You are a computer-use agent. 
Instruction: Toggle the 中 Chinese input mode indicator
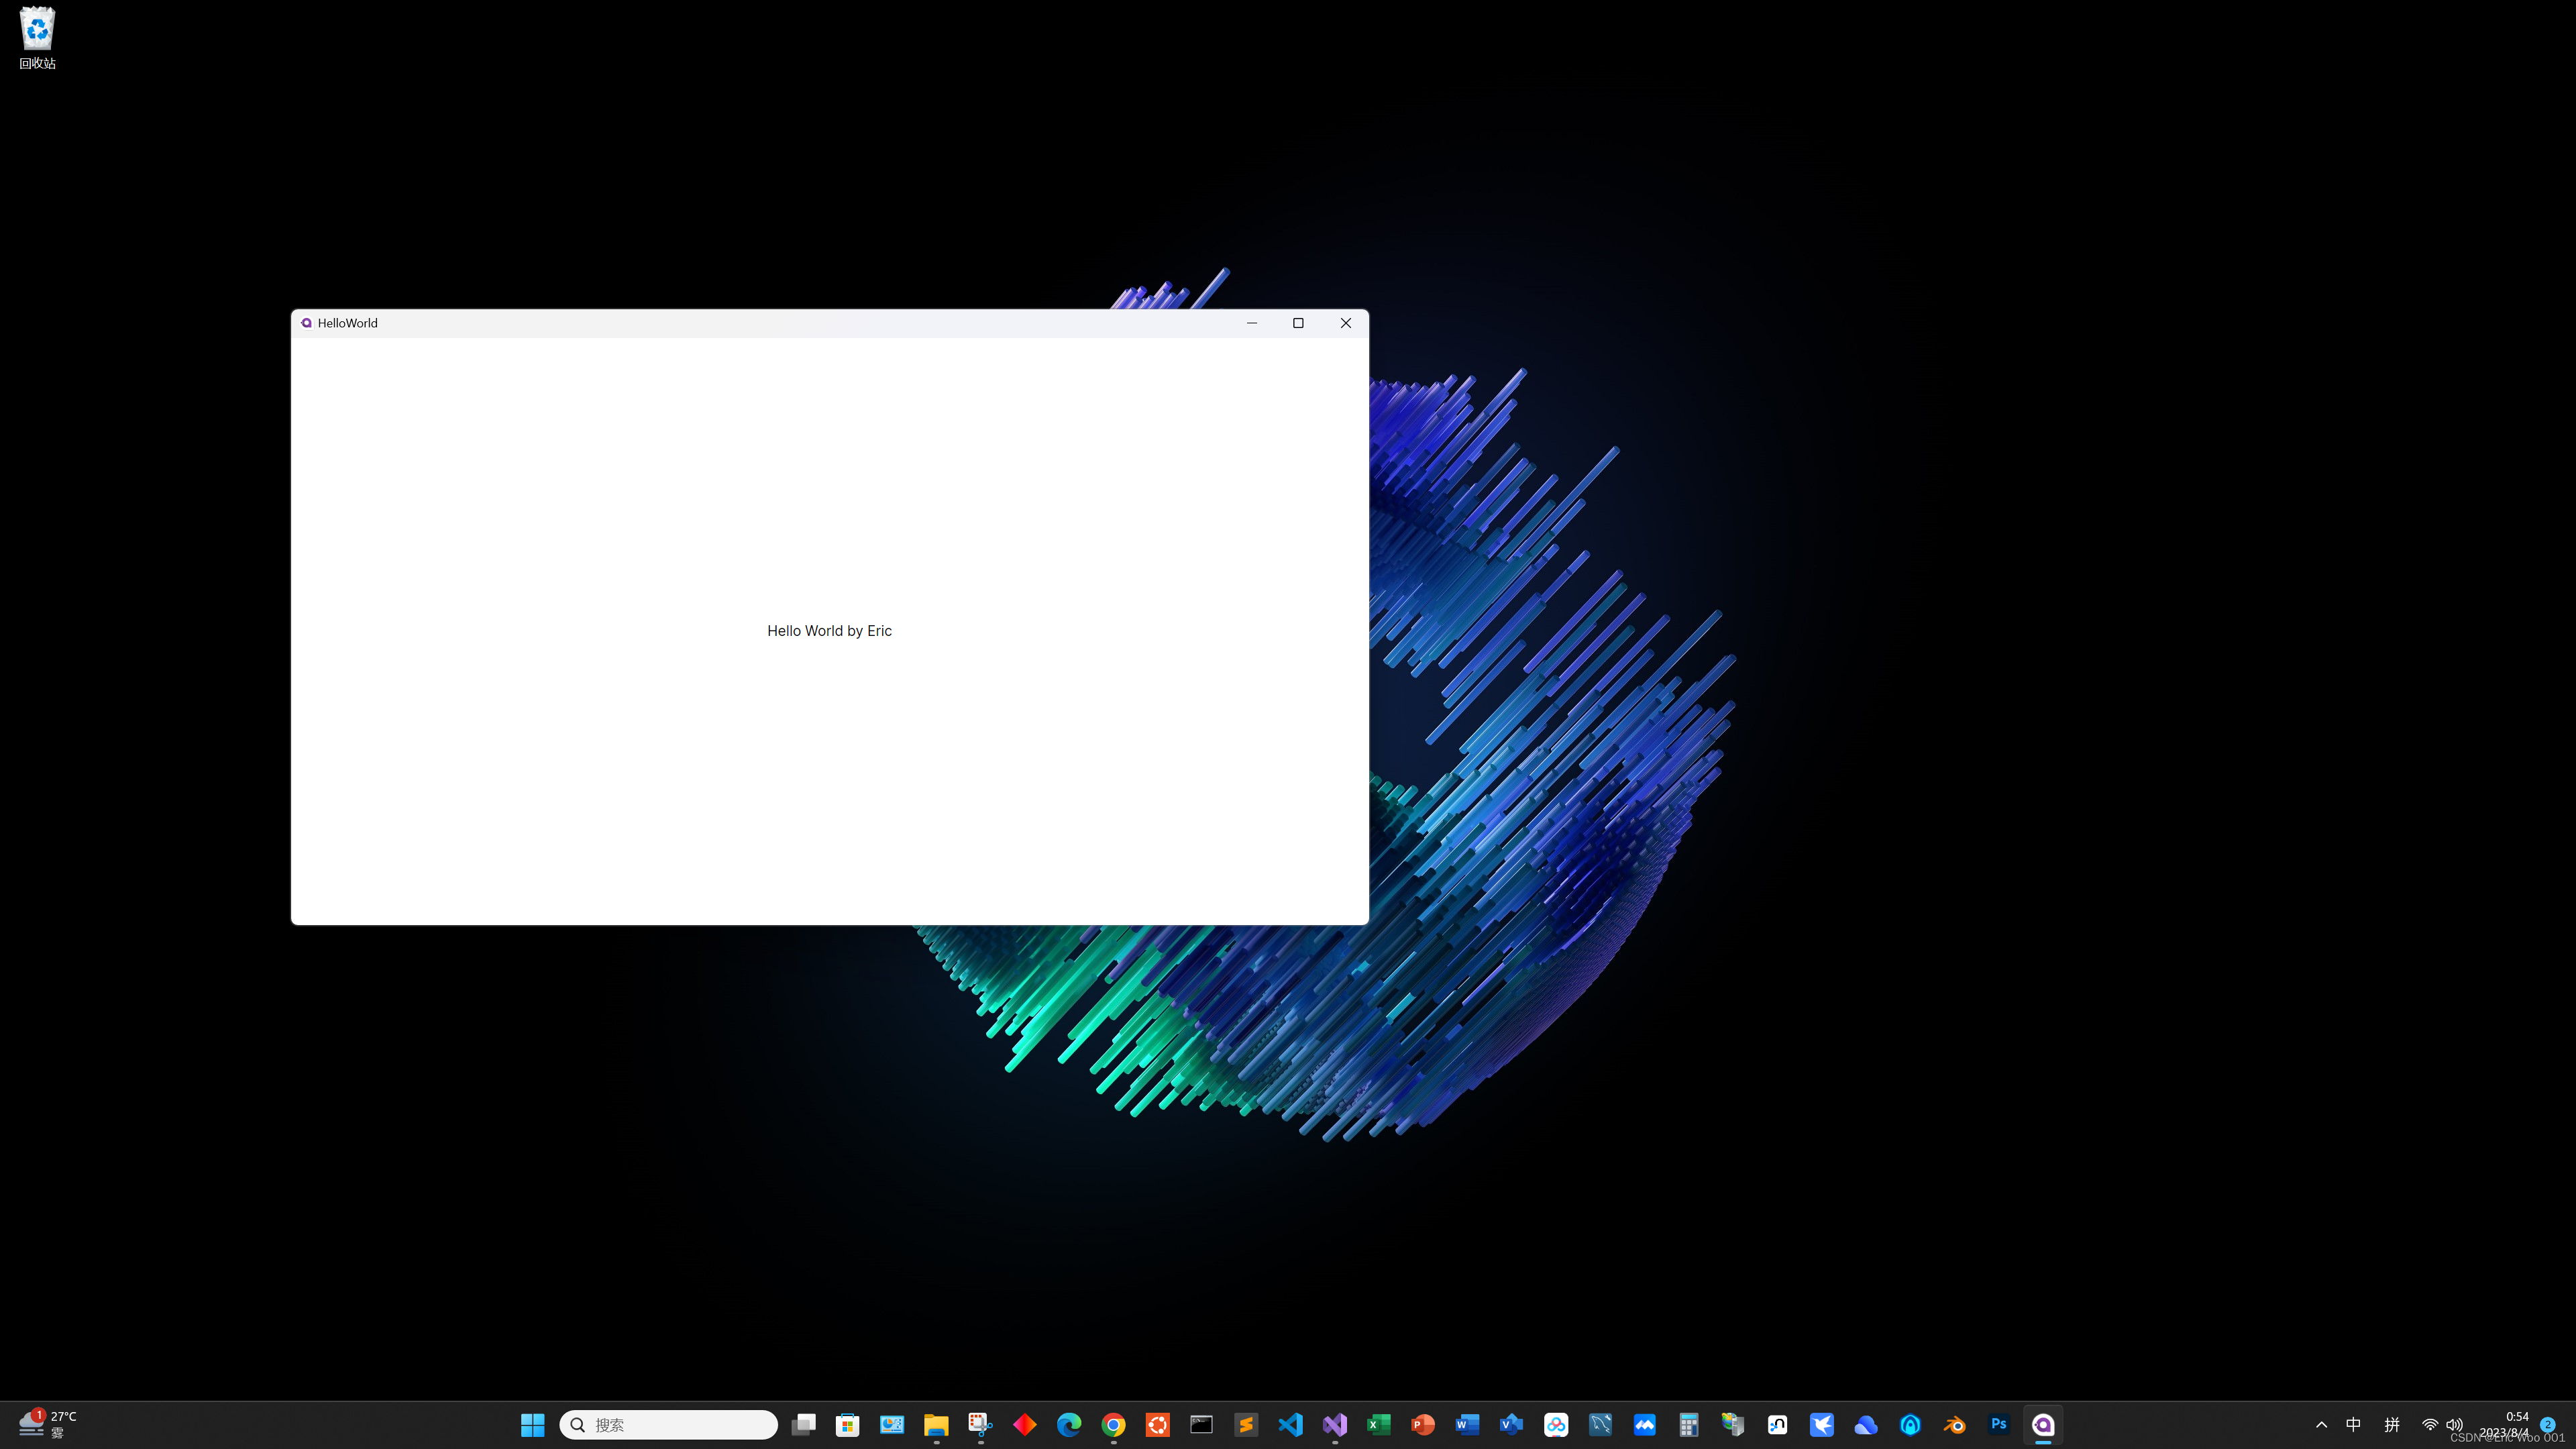tap(2354, 1425)
